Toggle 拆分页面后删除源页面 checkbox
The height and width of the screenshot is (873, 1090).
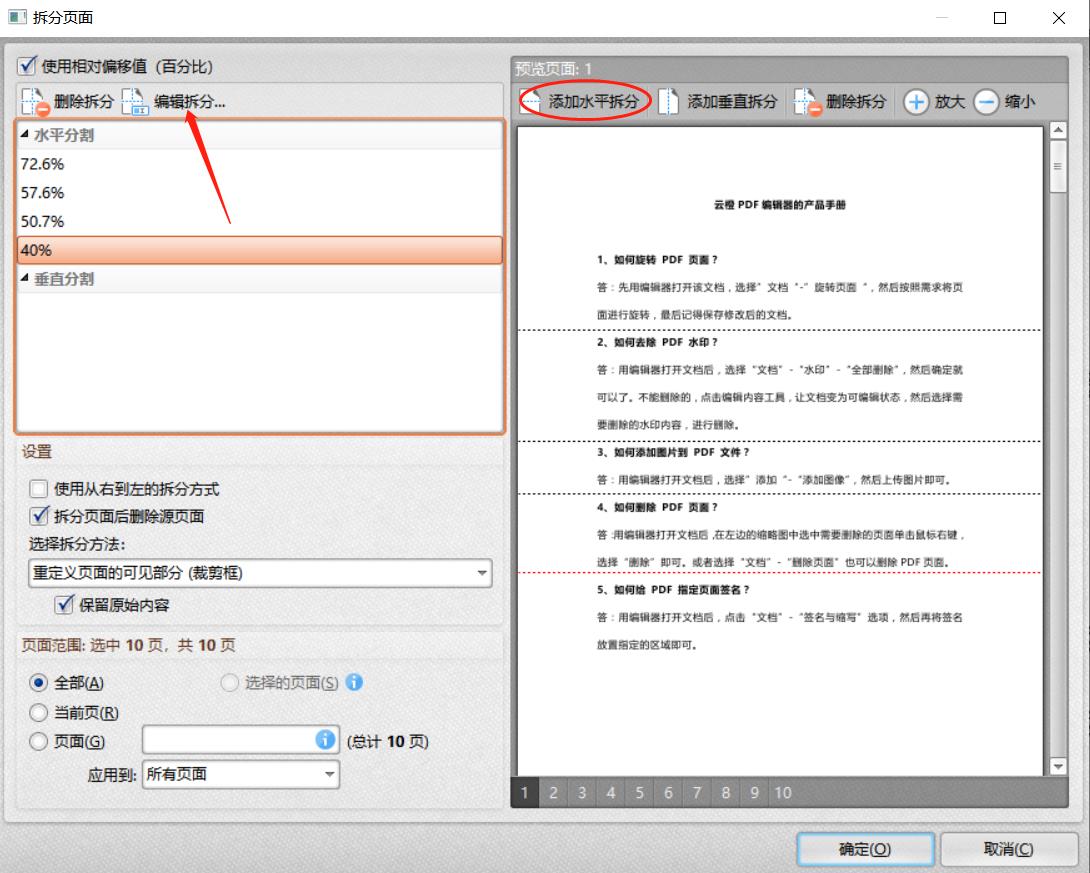(x=40, y=516)
